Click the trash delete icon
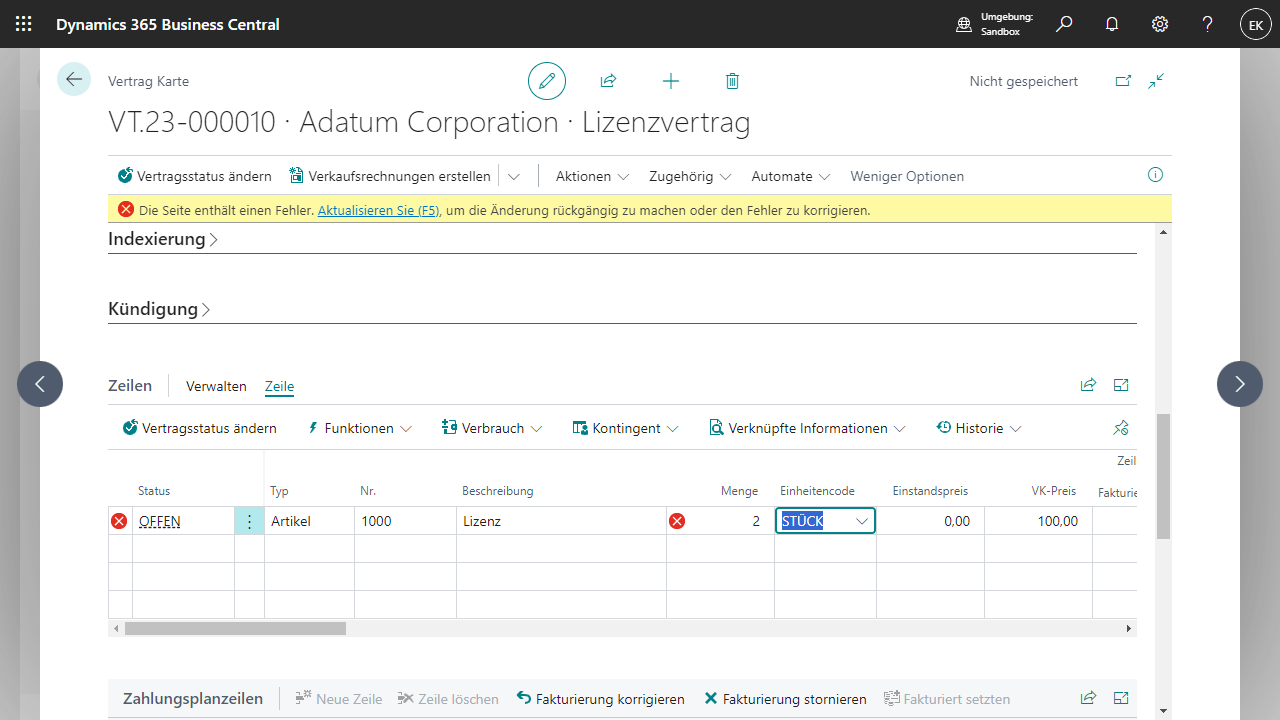The image size is (1280, 720). [x=732, y=81]
